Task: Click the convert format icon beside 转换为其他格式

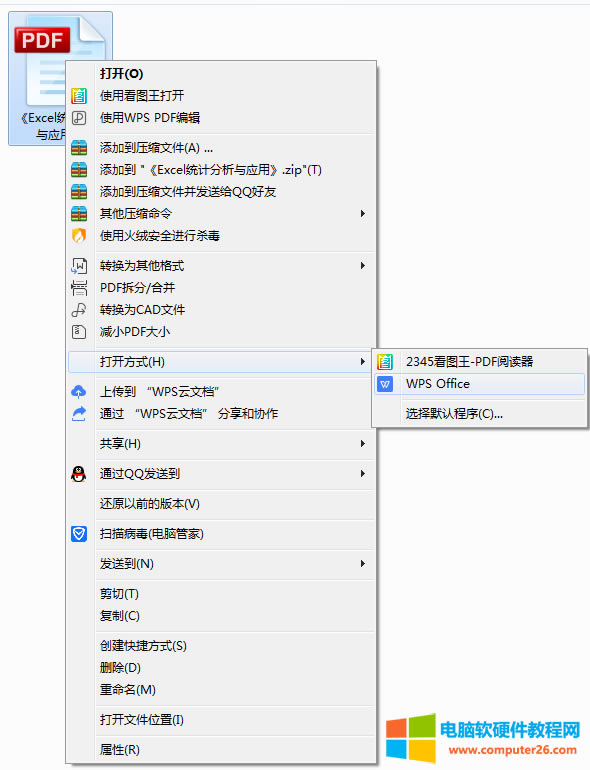Action: (79, 266)
